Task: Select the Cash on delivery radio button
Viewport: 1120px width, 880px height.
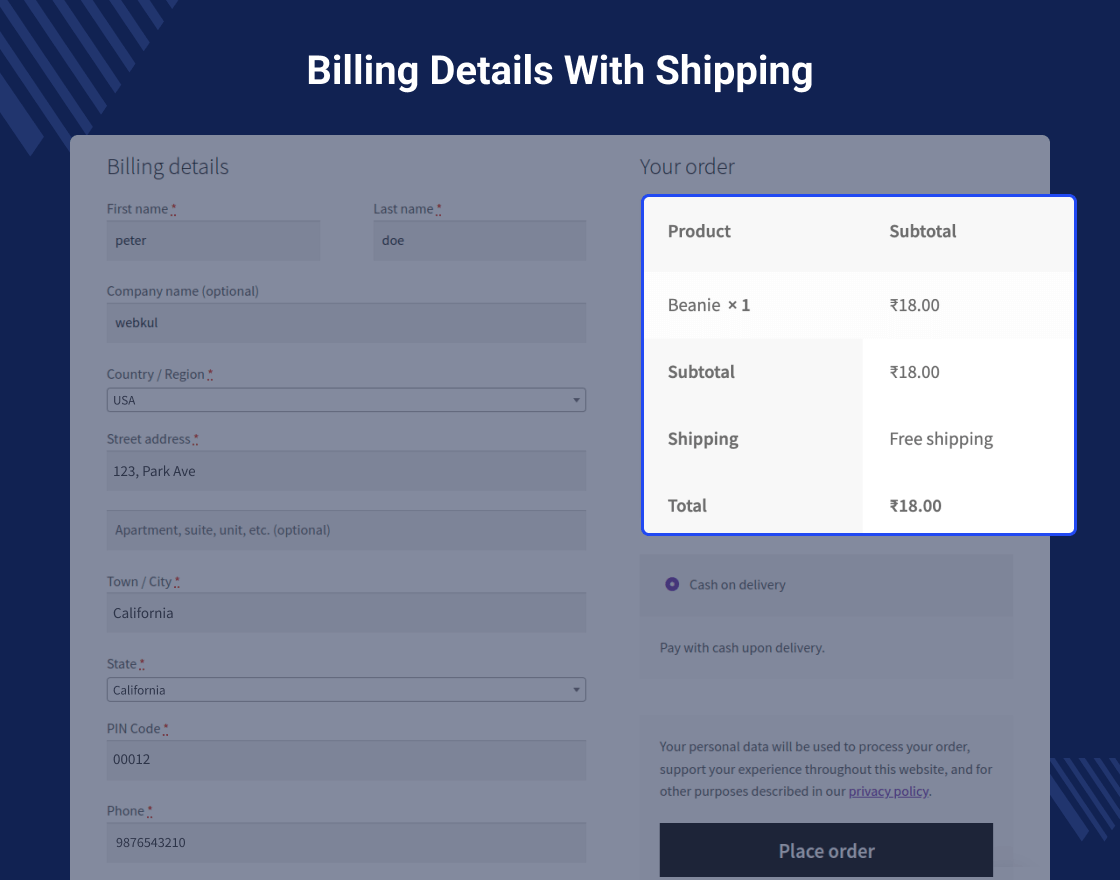Action: [x=672, y=584]
